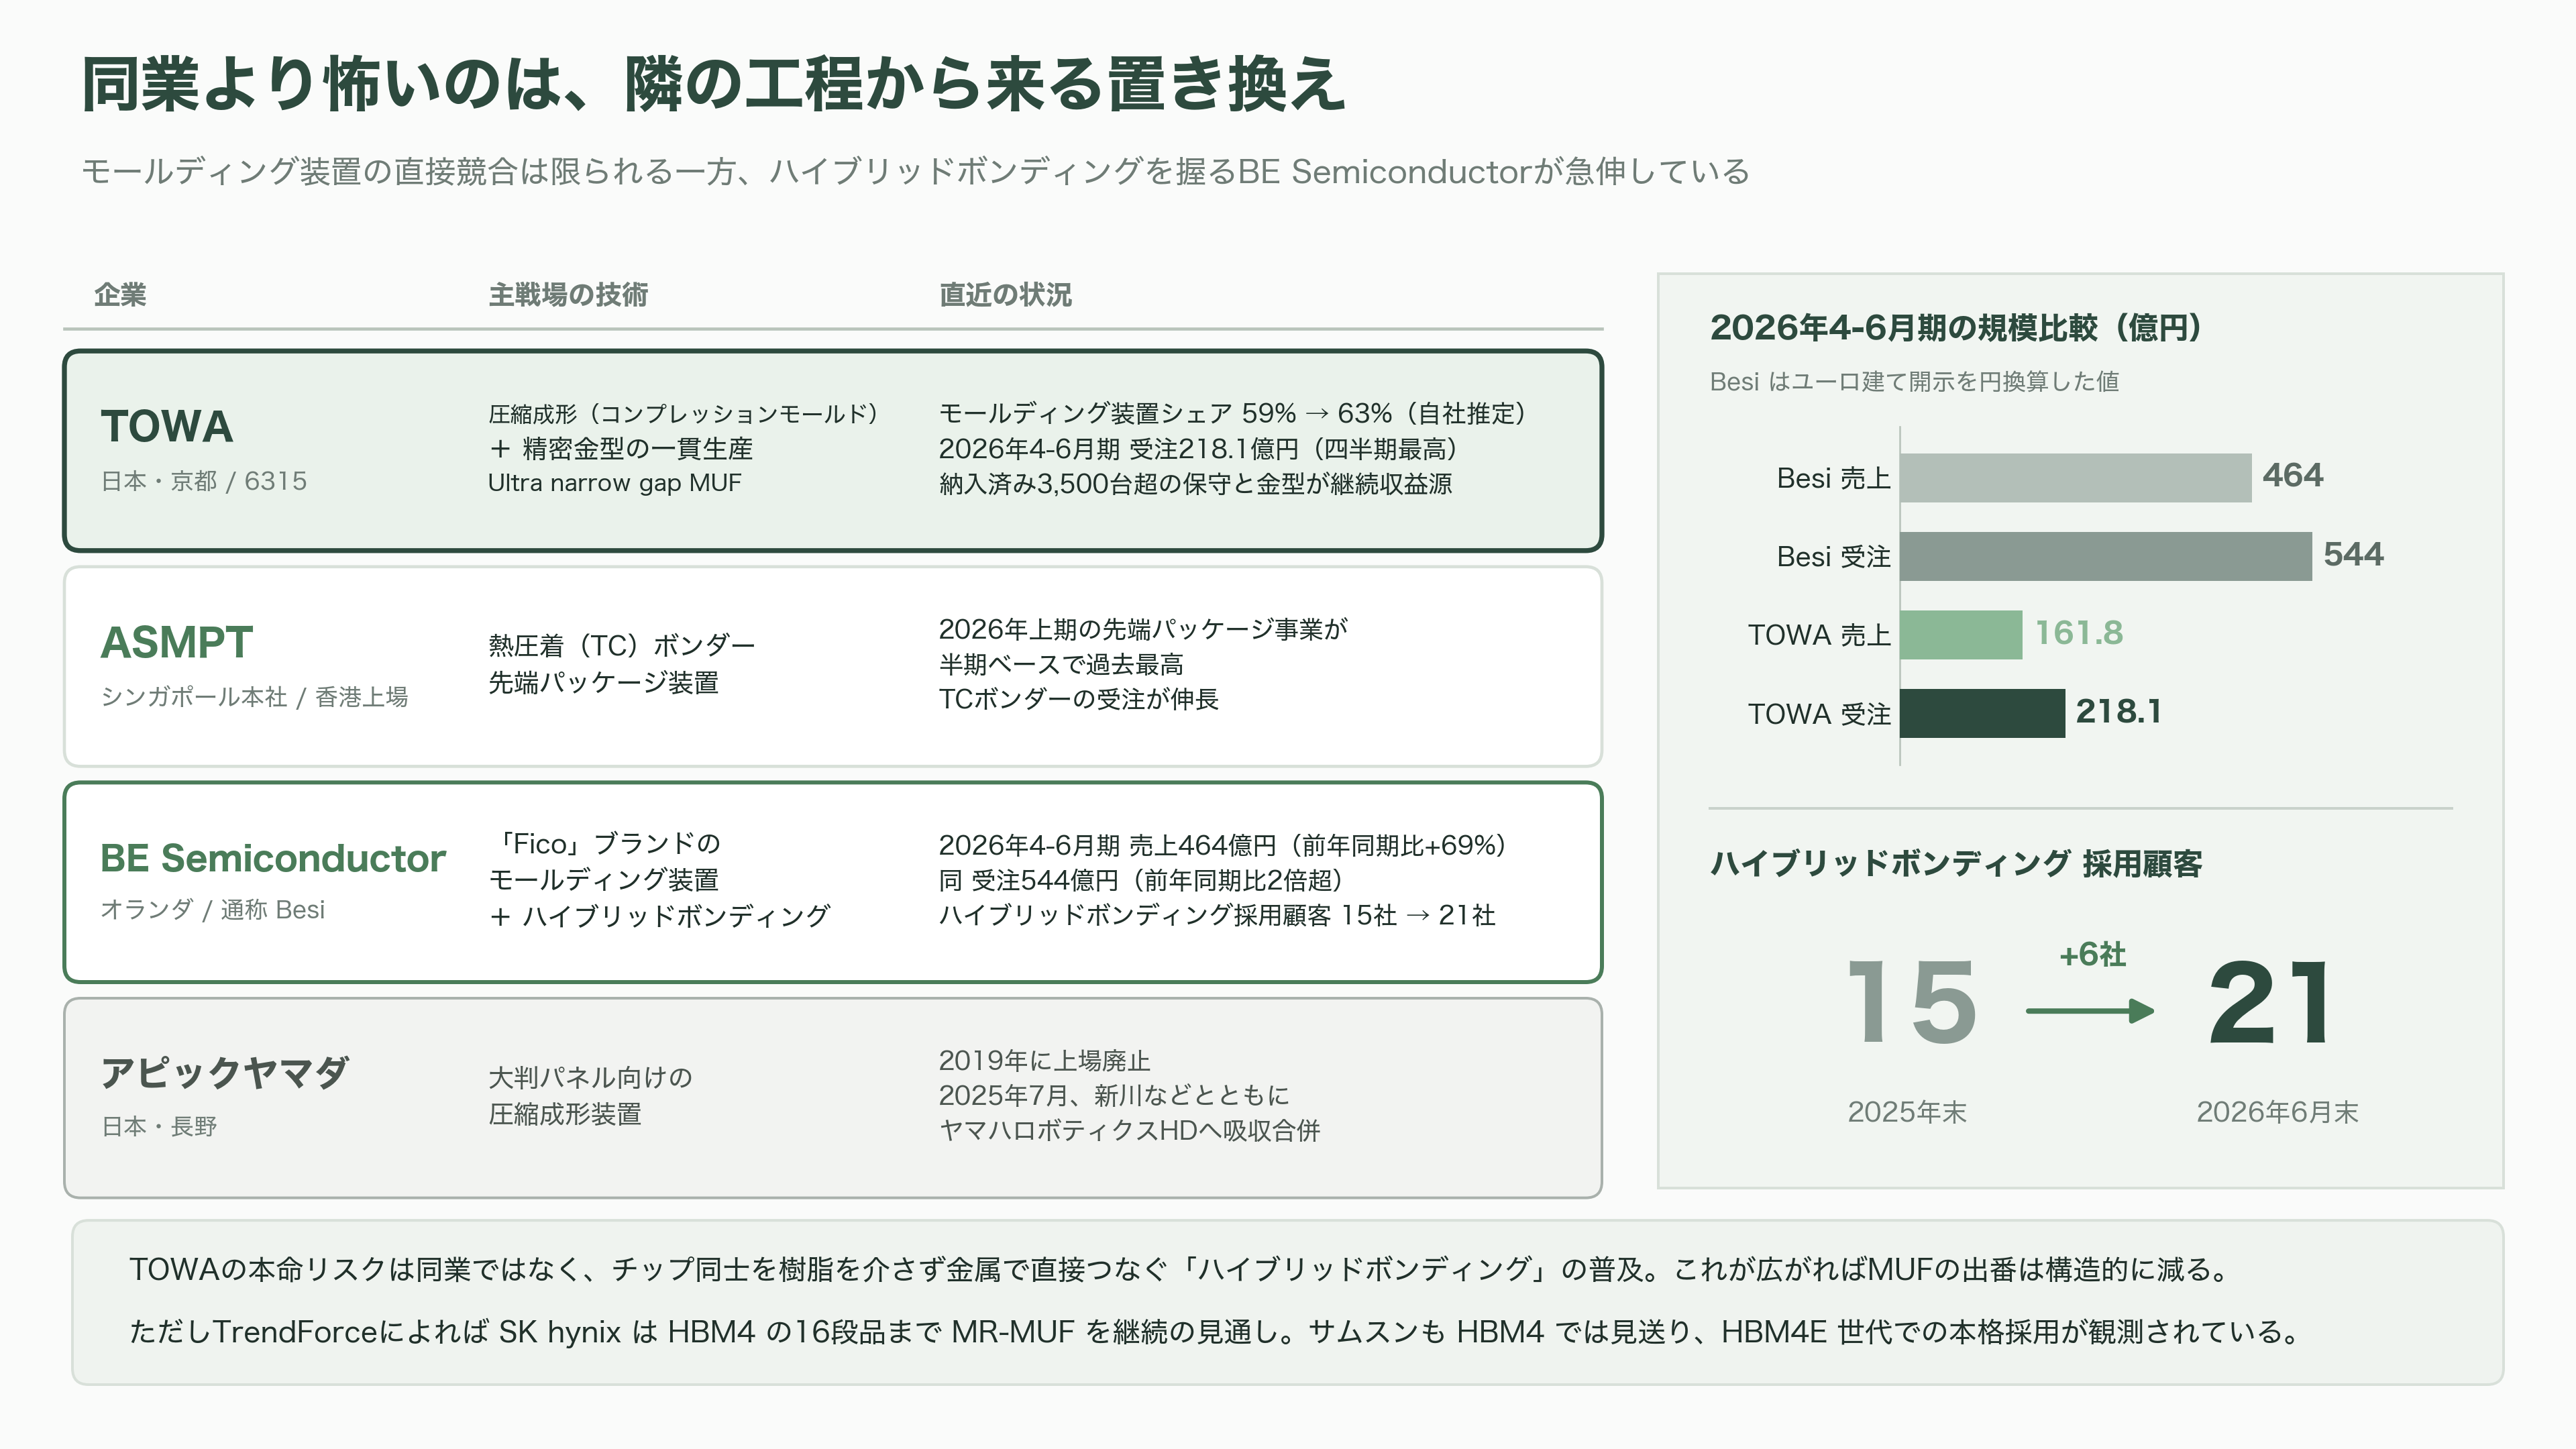Click the TOWA 売上 light green bar
2576x1449 pixels.
click(x=1961, y=635)
